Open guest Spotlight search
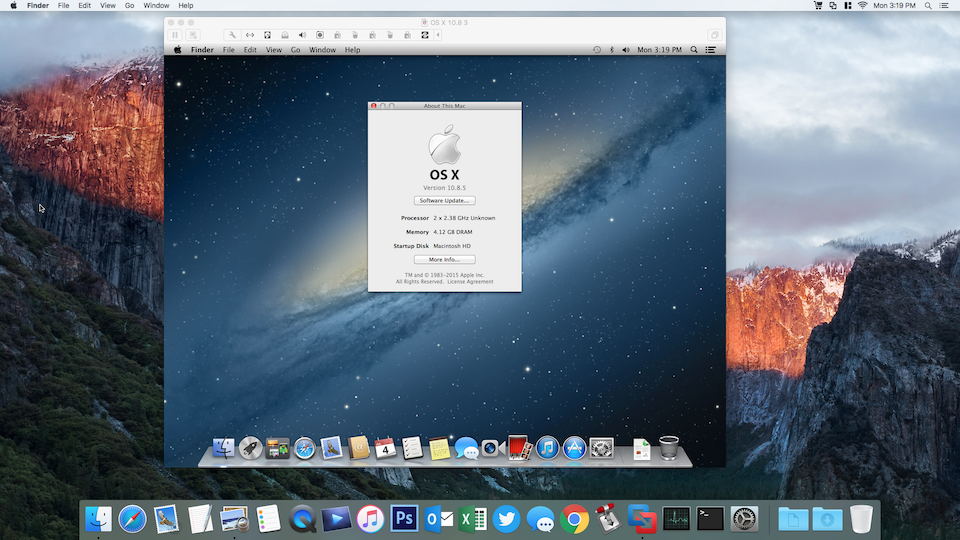The width and height of the screenshot is (960, 540). [x=694, y=50]
